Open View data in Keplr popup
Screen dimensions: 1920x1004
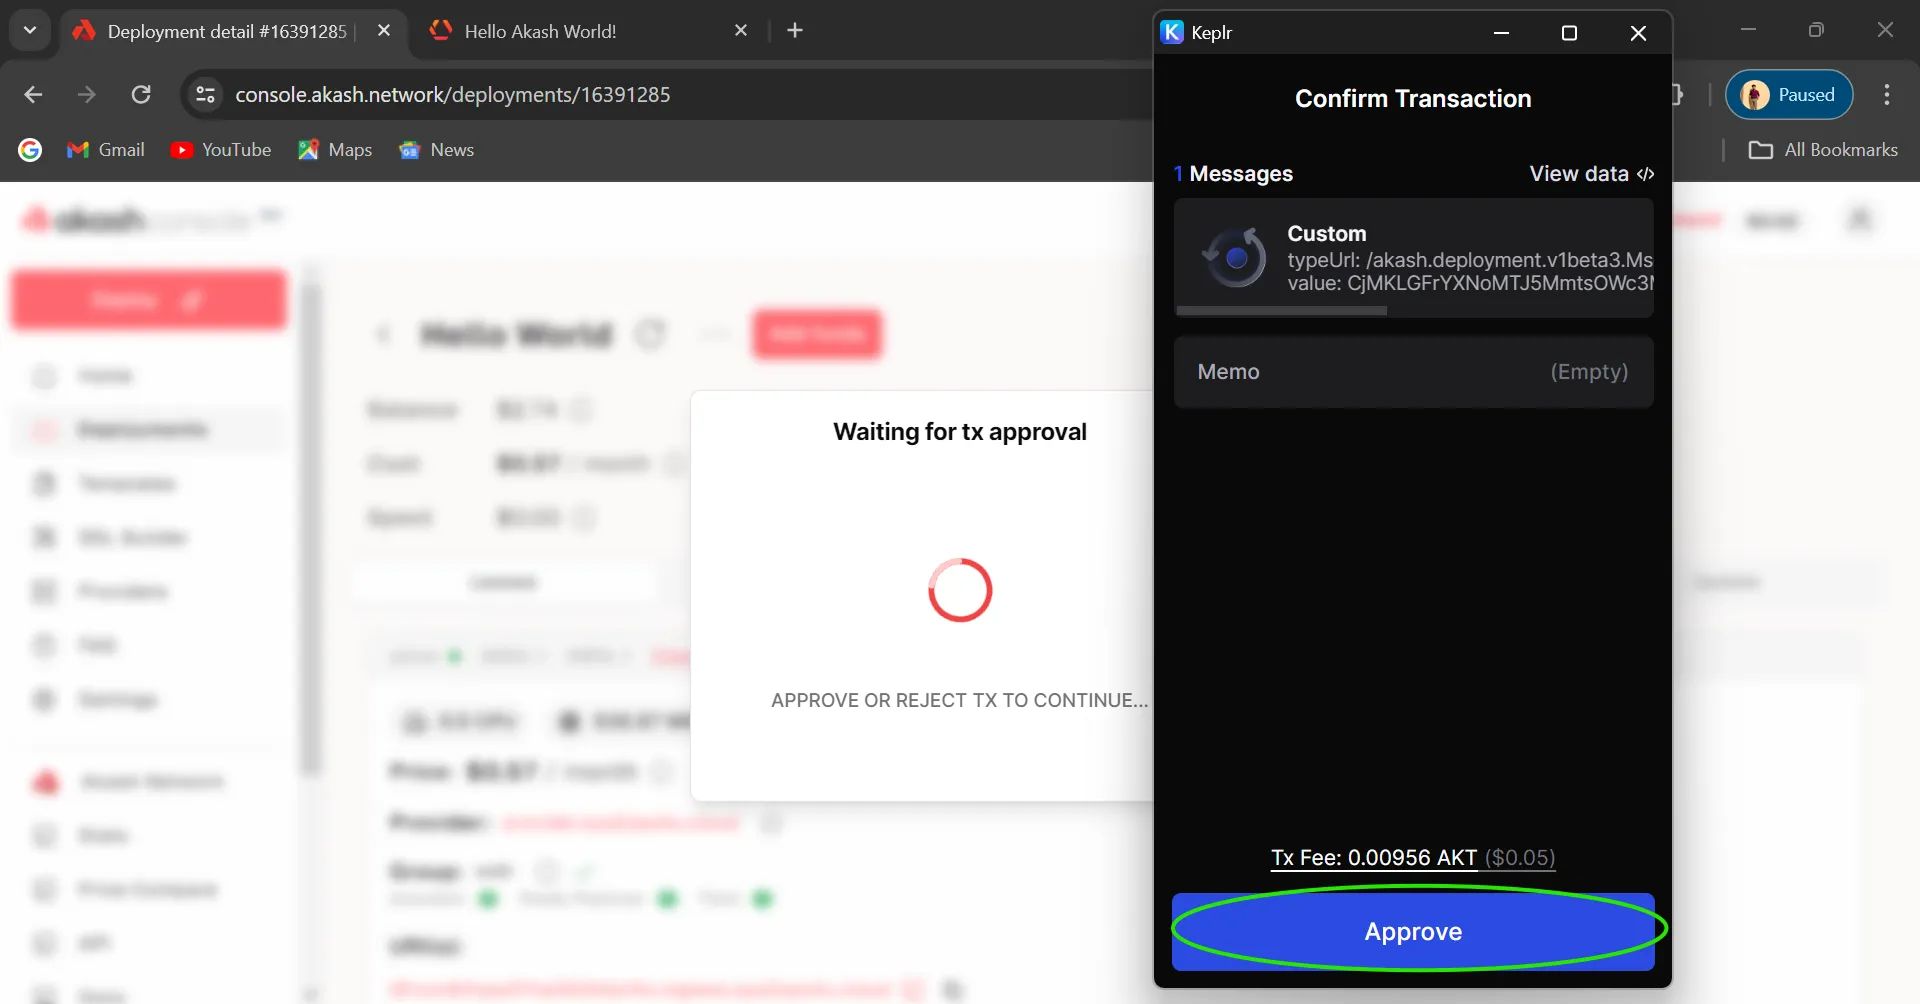pos(1590,174)
